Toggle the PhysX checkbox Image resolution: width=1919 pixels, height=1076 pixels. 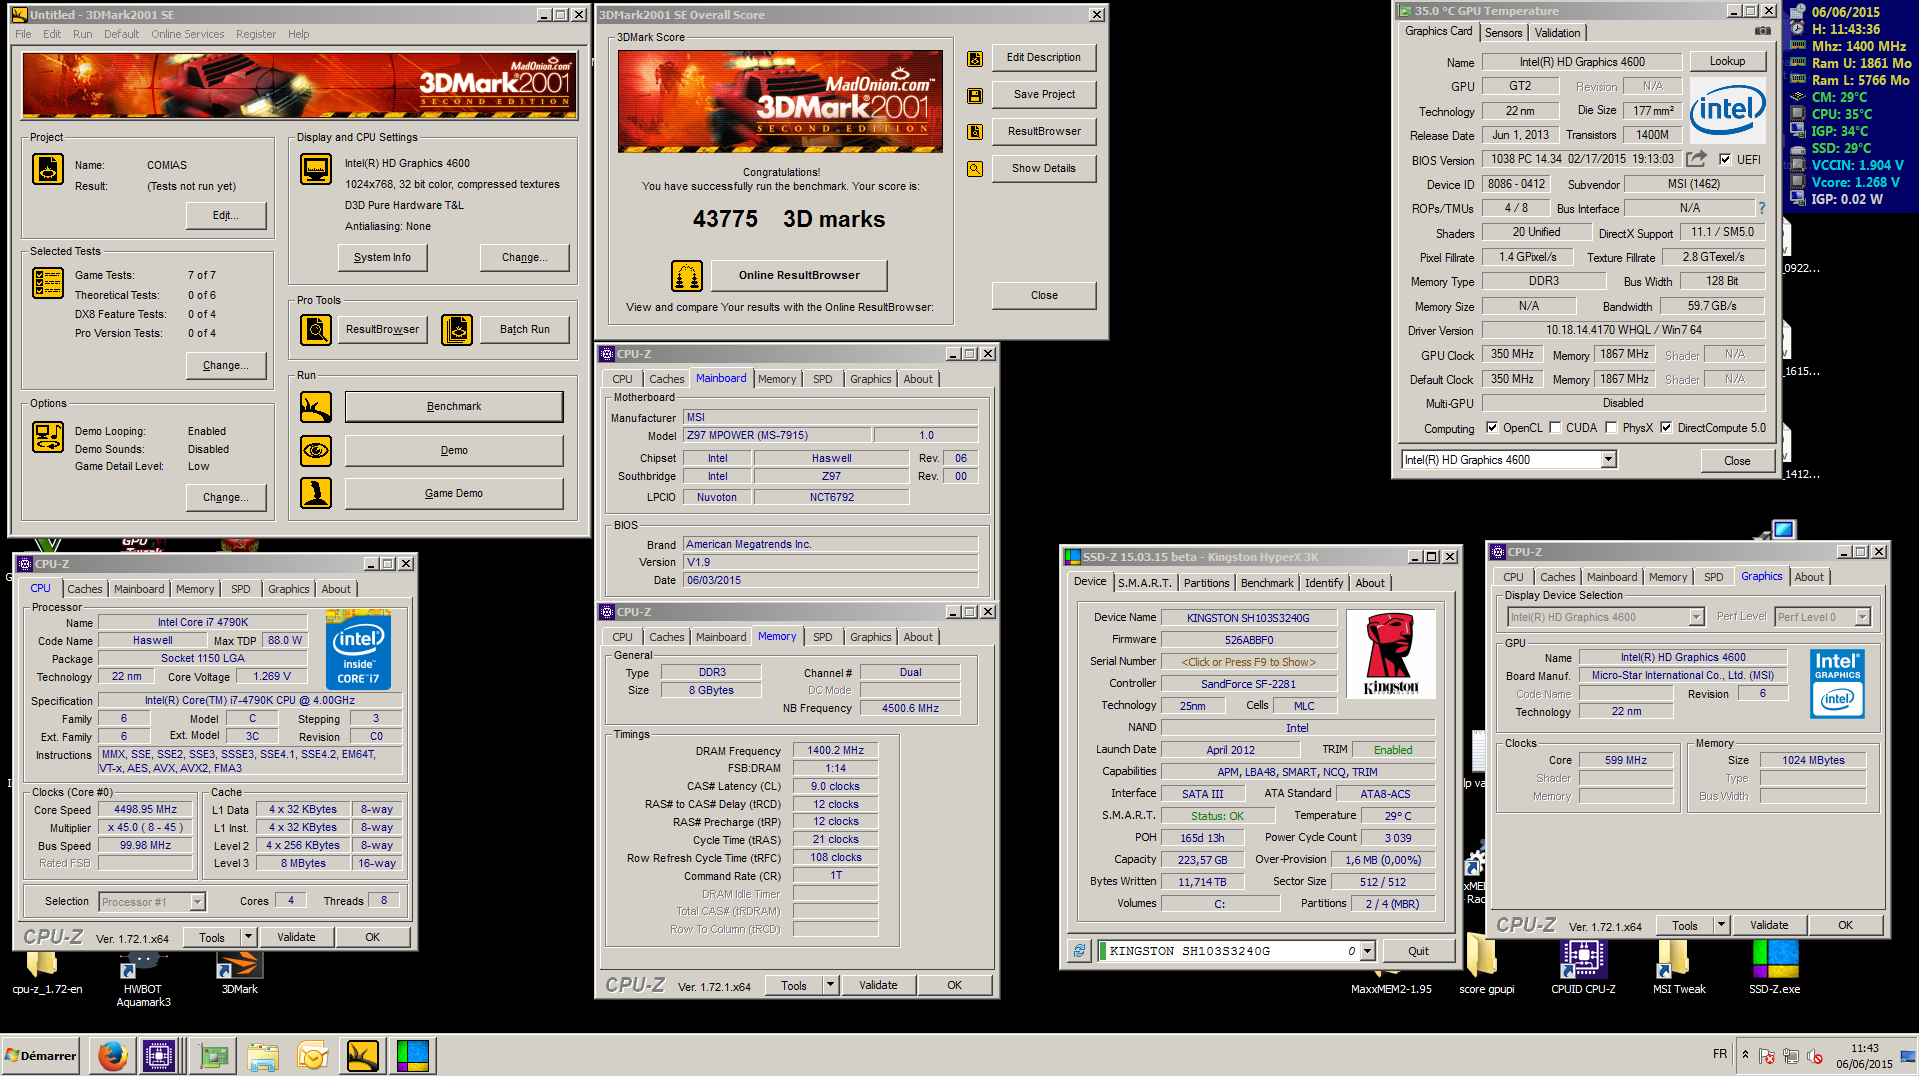click(1611, 428)
